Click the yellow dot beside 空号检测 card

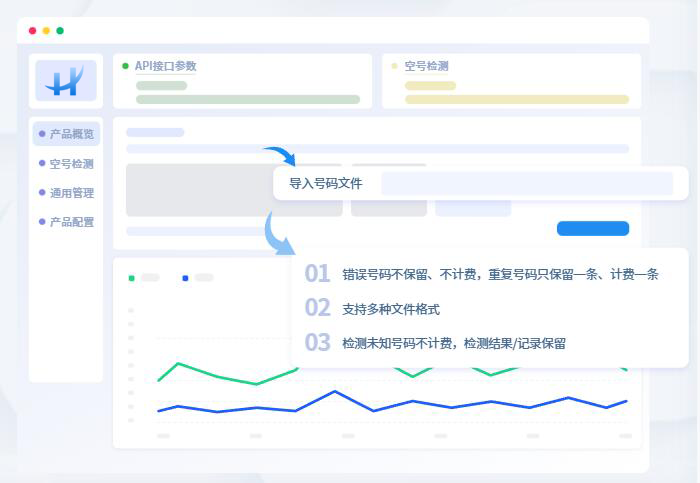pyautogui.click(x=394, y=66)
